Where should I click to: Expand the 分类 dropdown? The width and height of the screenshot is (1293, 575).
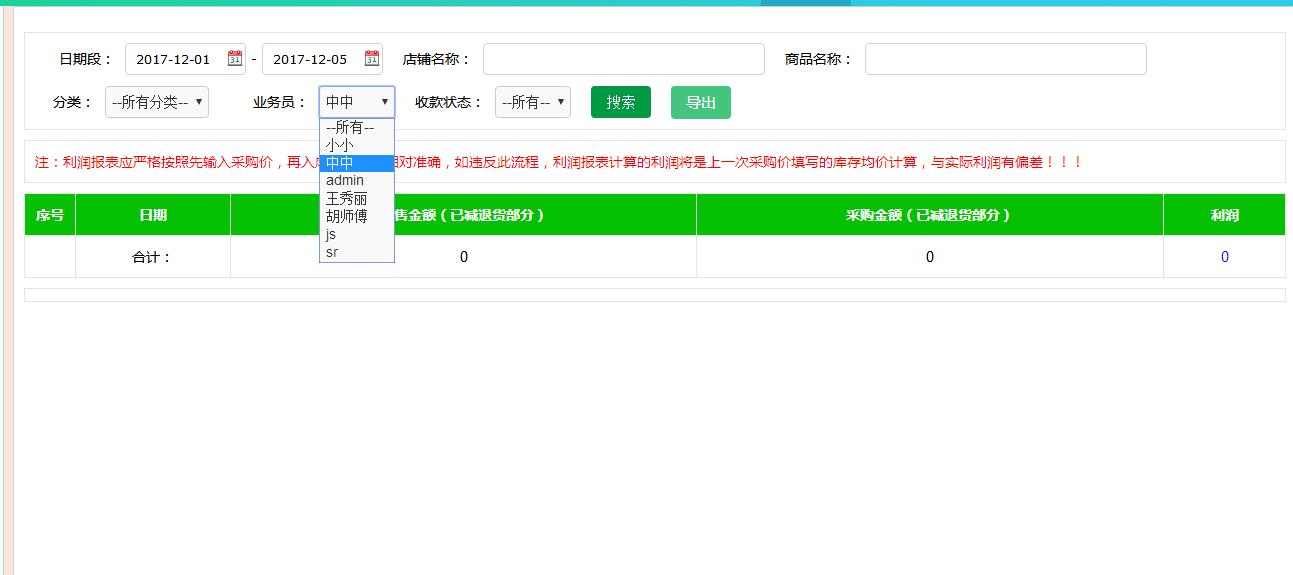[x=157, y=102]
